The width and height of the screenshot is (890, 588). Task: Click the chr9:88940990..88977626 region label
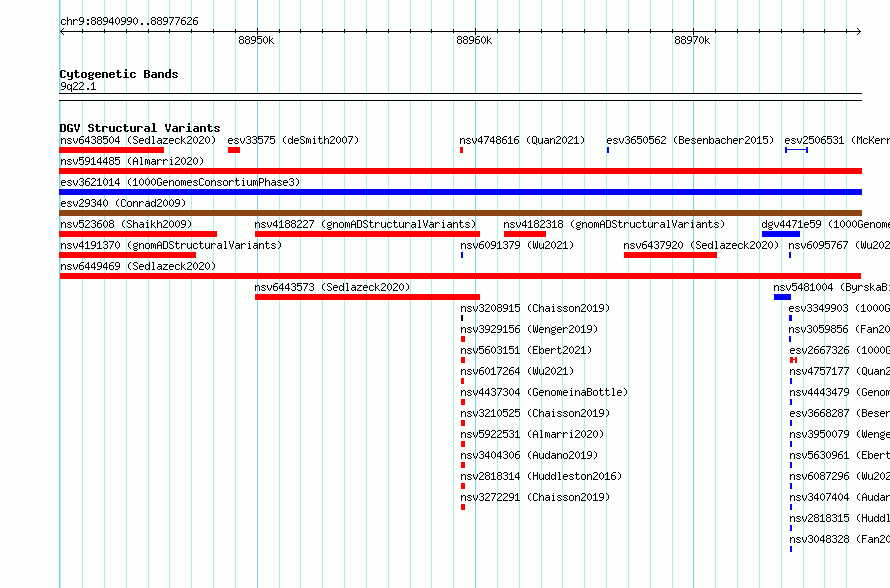(129, 22)
